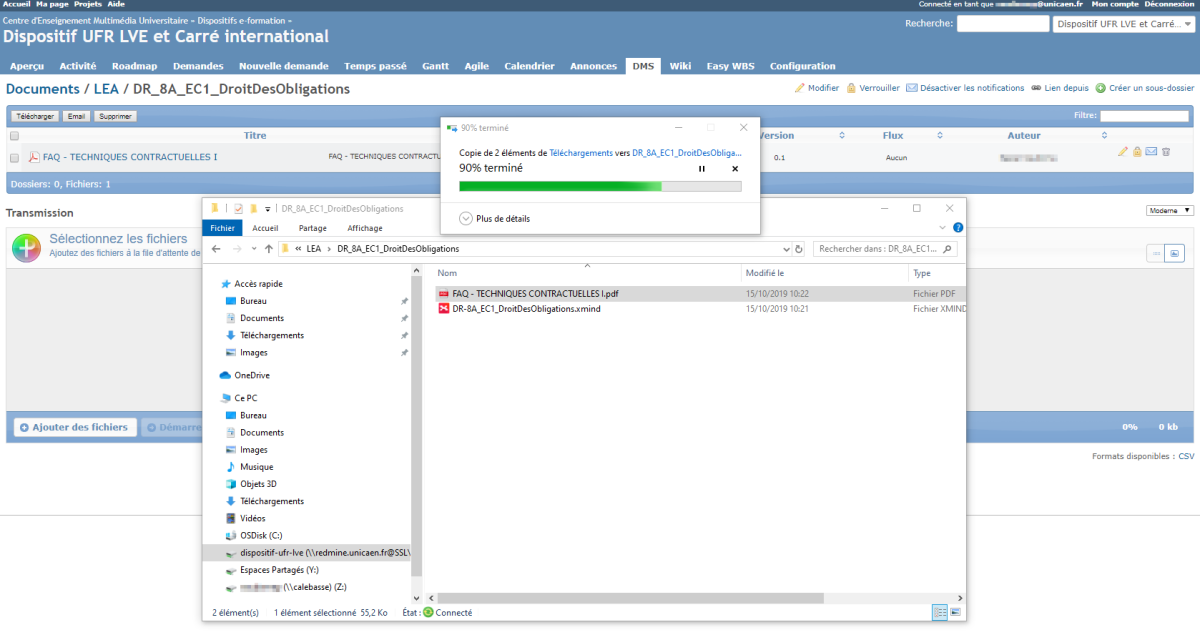The image size is (1200, 640).
Task: Click the green plus icon for Créer un sous-dossier
Action: [x=1101, y=88]
